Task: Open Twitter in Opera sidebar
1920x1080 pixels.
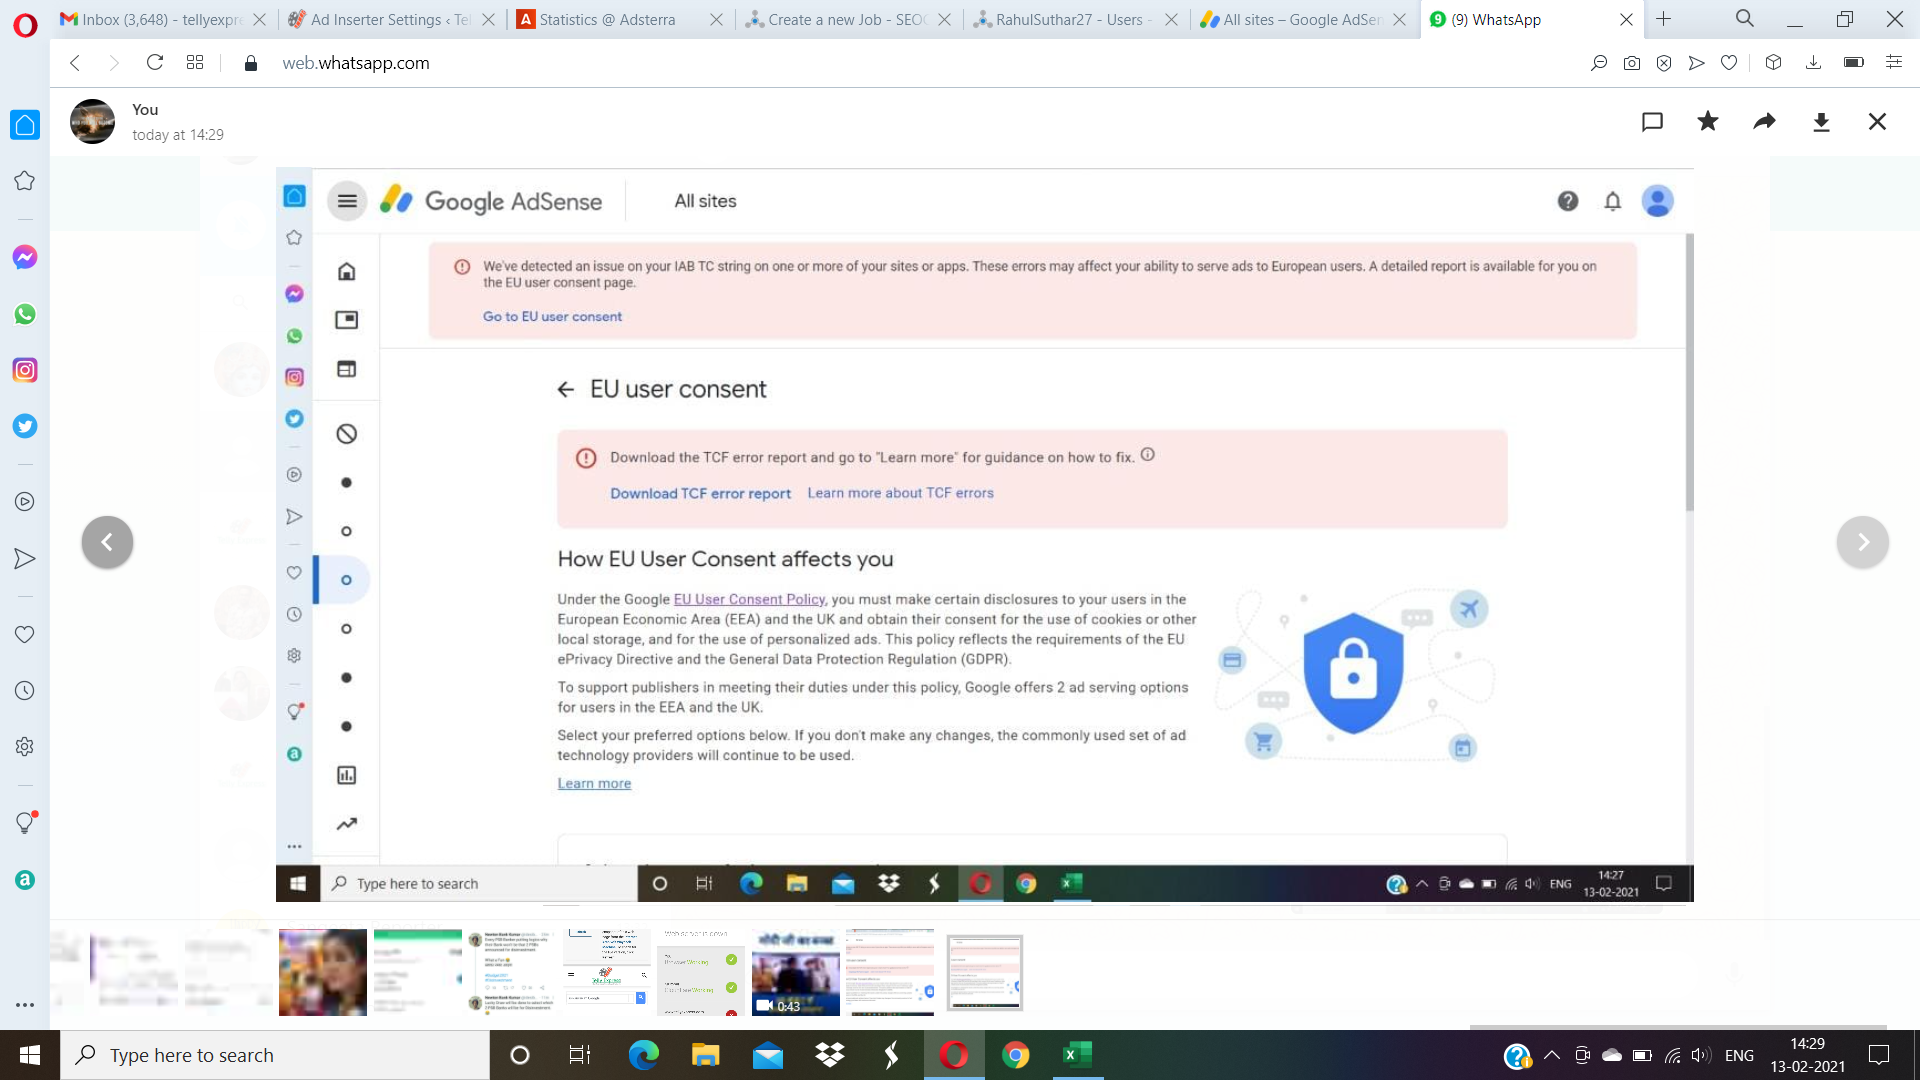Action: (25, 426)
